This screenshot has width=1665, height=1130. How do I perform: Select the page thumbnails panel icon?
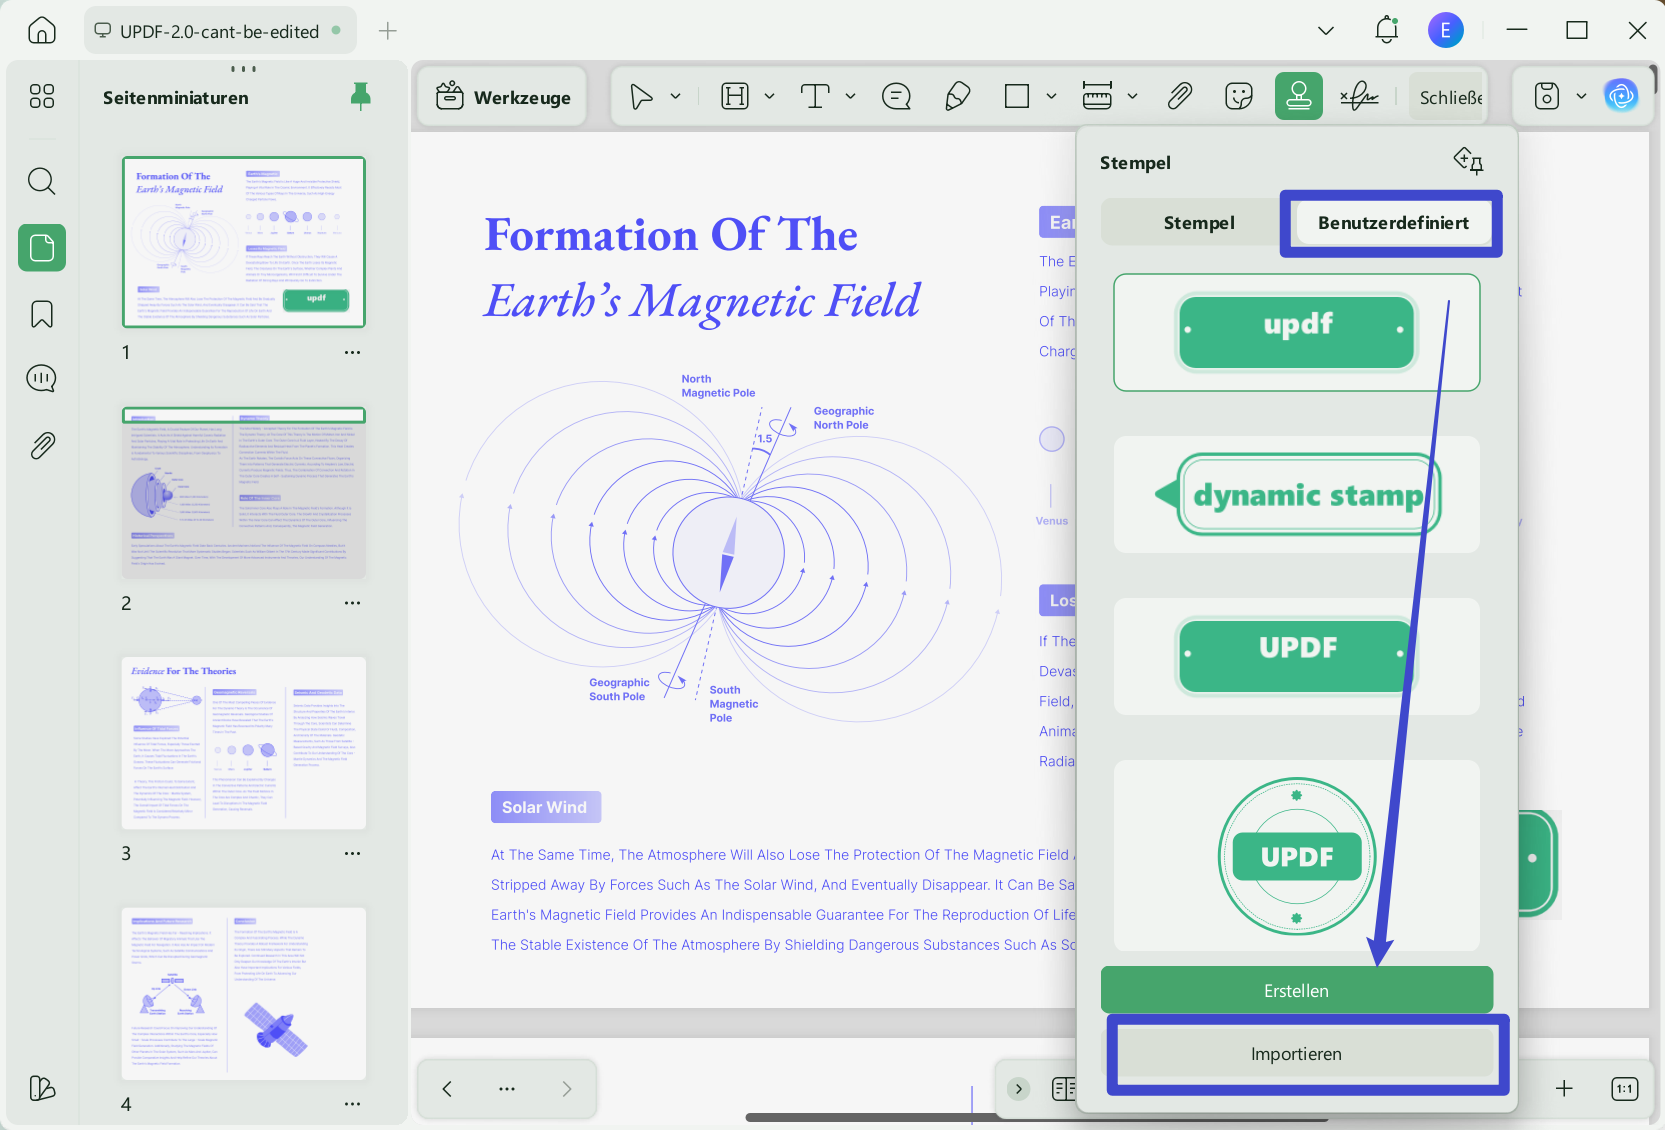coord(42,247)
